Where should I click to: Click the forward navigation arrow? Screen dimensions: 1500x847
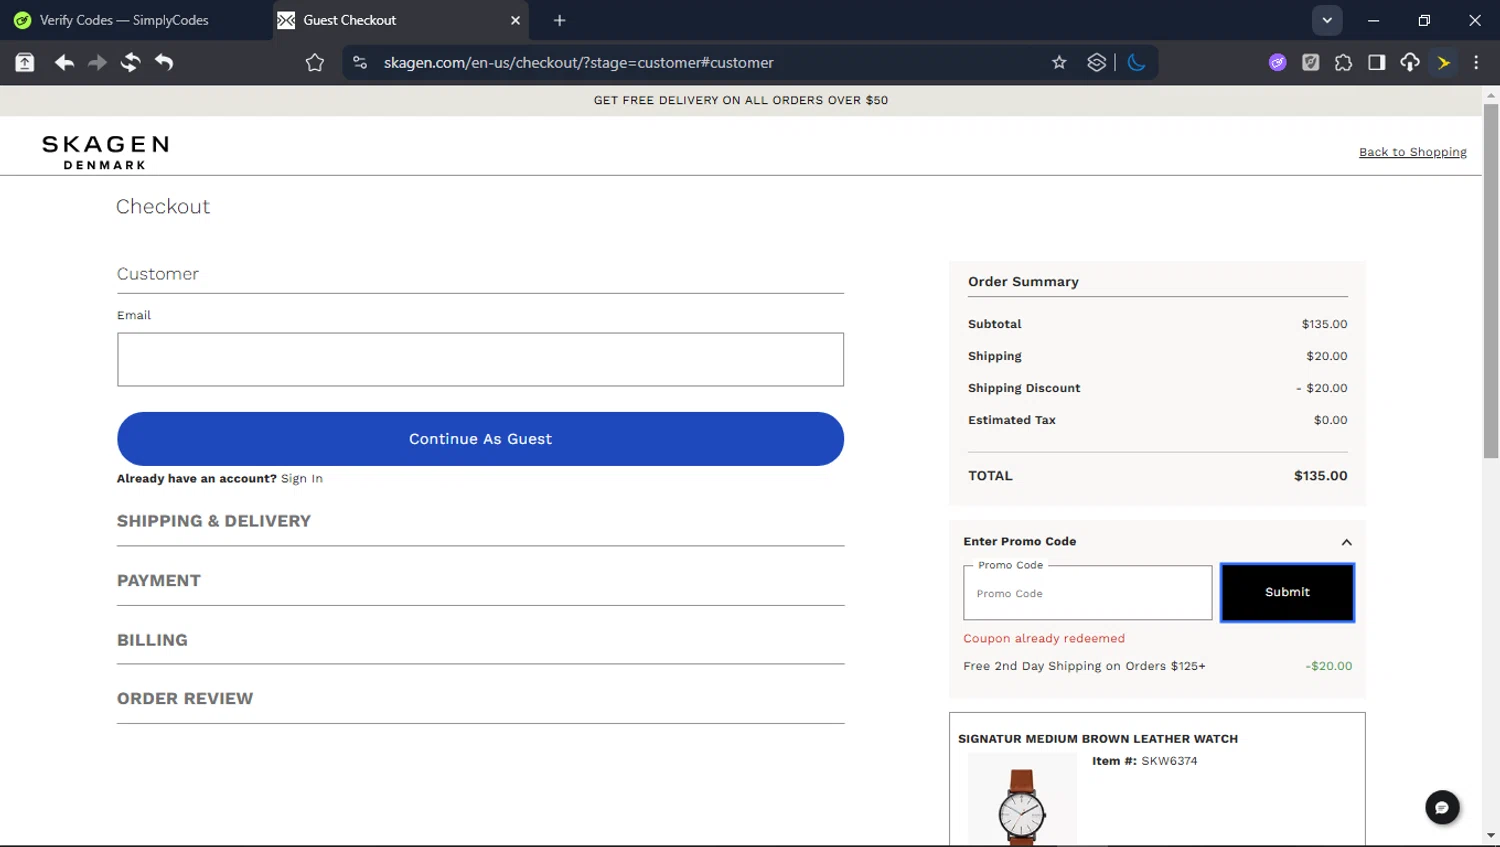pos(97,62)
